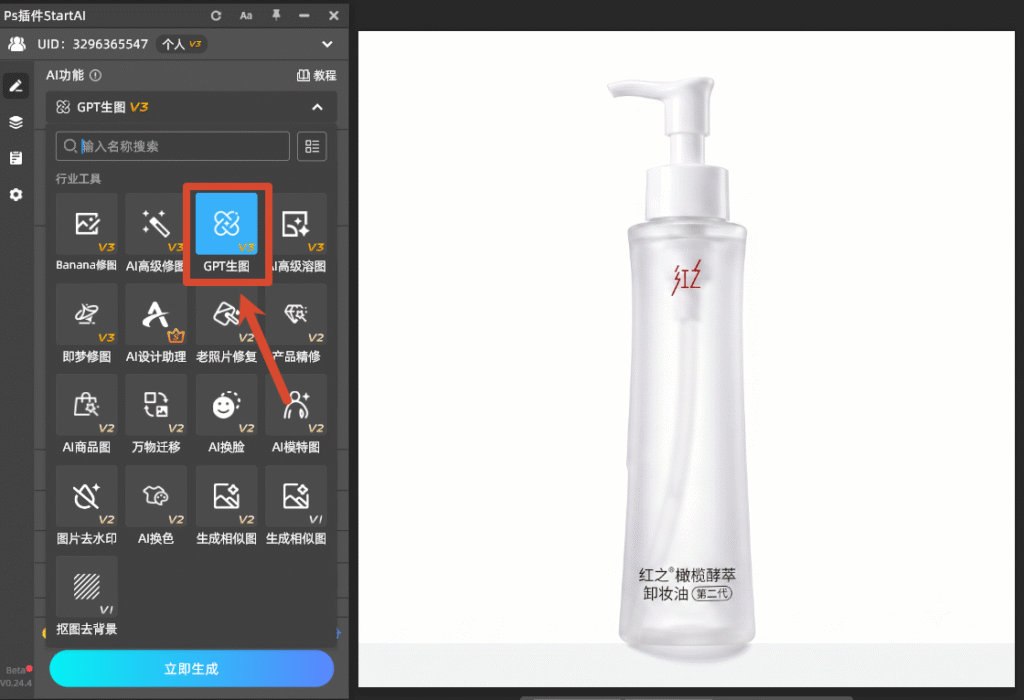
Task: Open the Banana修图 tool
Action: point(86,233)
